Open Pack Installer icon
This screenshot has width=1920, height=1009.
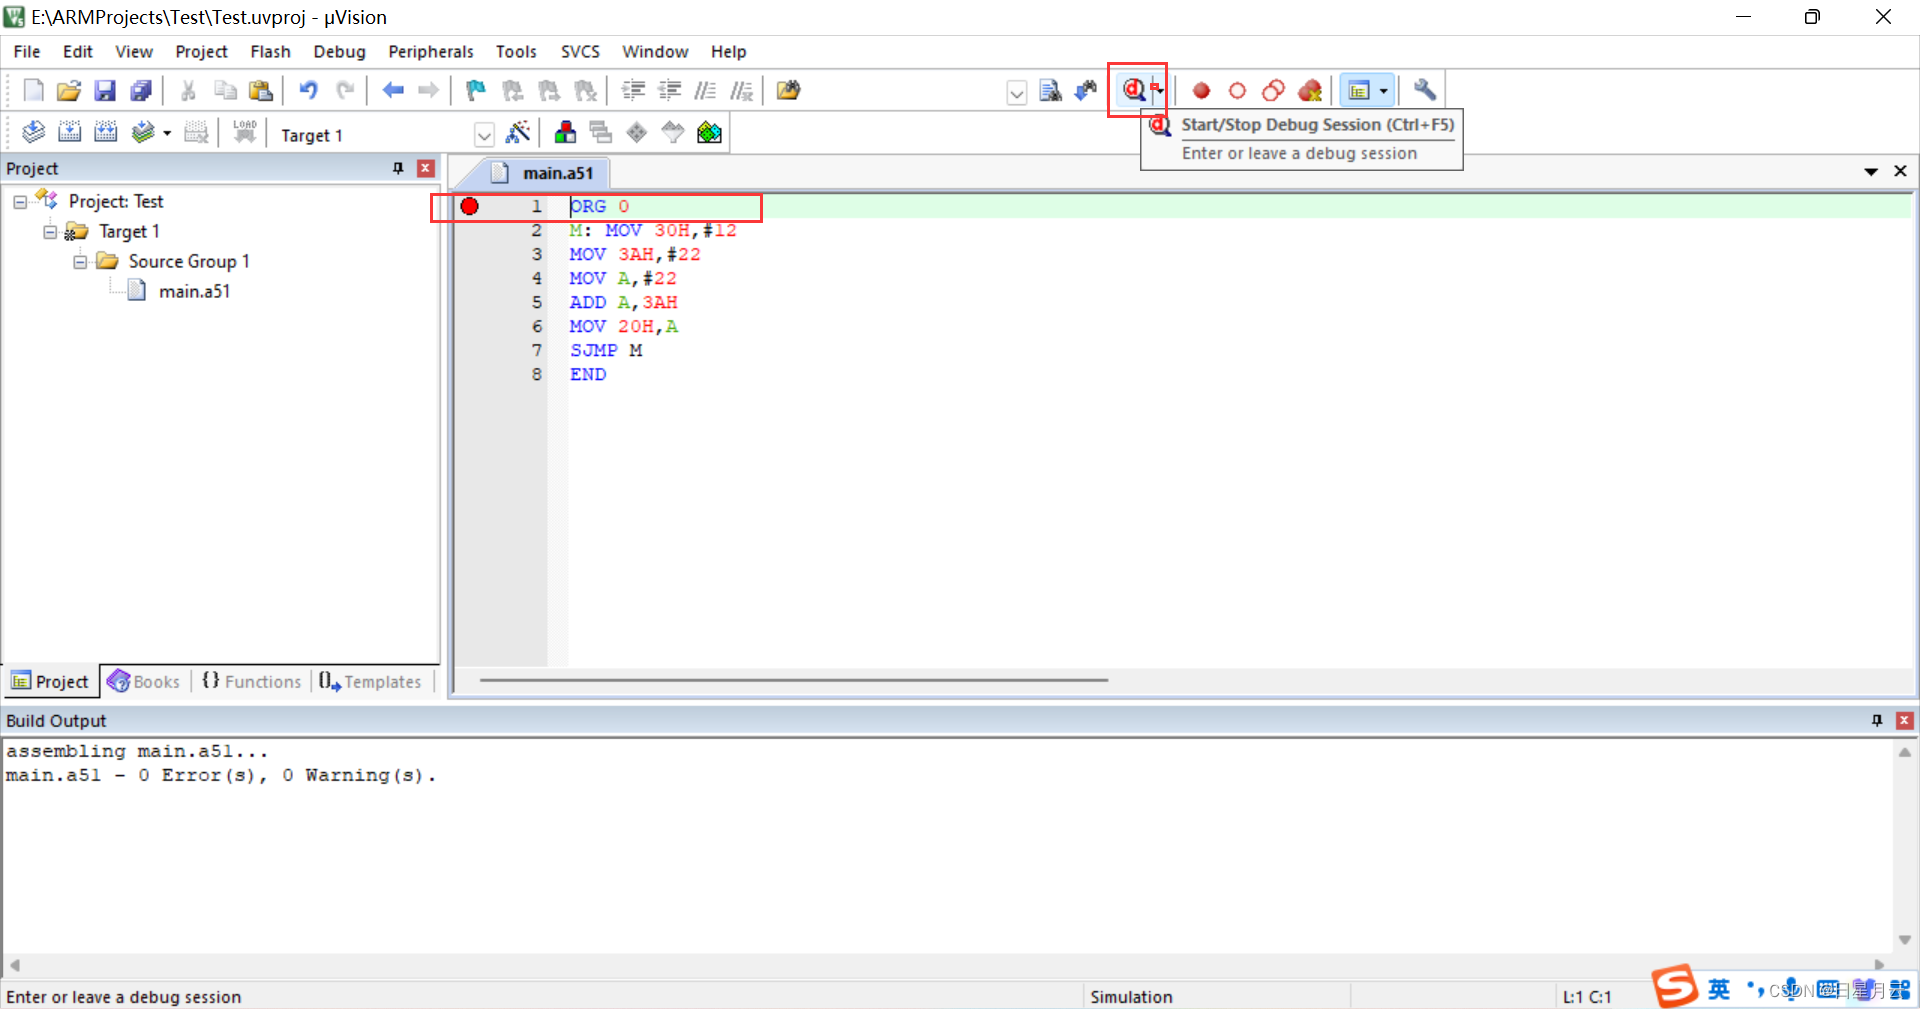click(x=709, y=132)
